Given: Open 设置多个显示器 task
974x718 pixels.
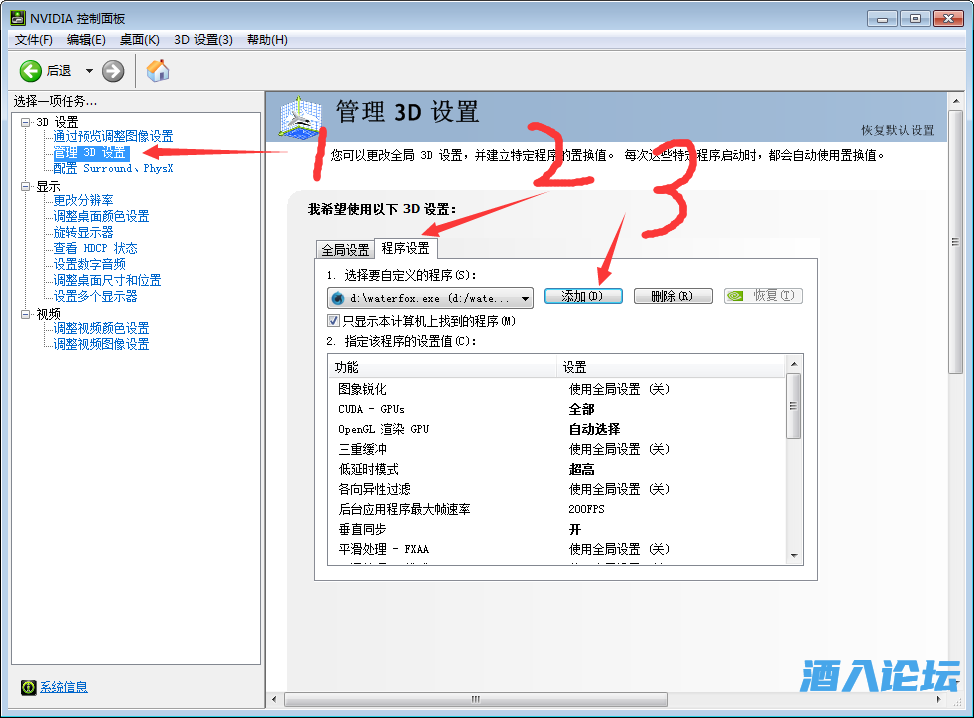Looking at the screenshot, I should click(95, 296).
